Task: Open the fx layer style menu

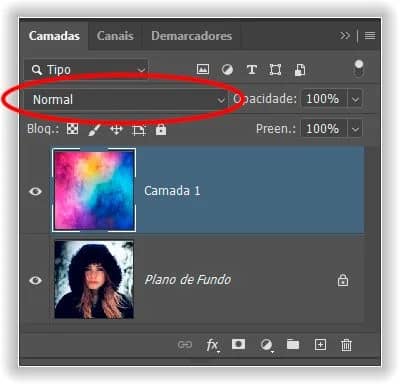Action: click(x=212, y=345)
